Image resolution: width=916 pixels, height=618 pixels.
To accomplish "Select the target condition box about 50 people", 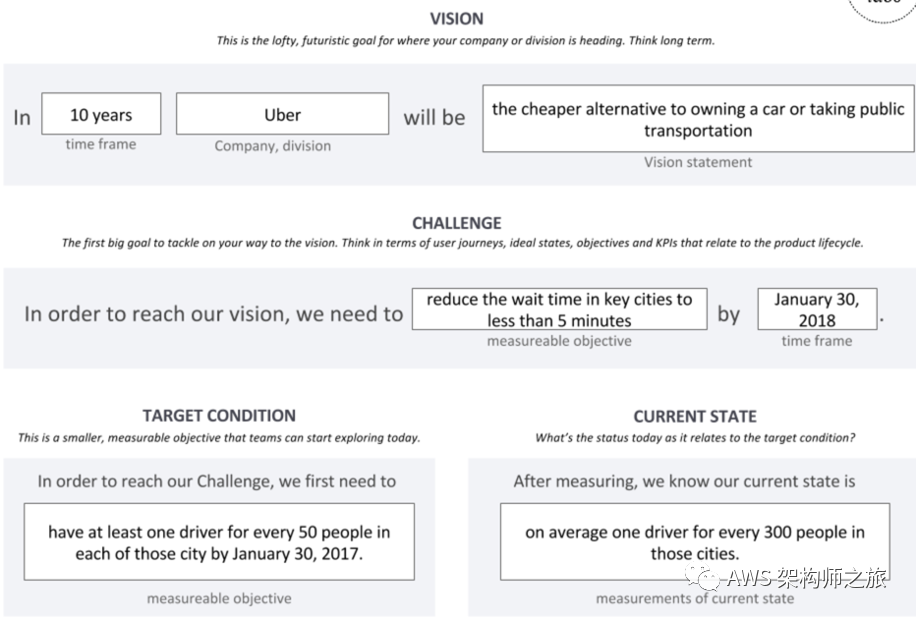I will click(219, 542).
